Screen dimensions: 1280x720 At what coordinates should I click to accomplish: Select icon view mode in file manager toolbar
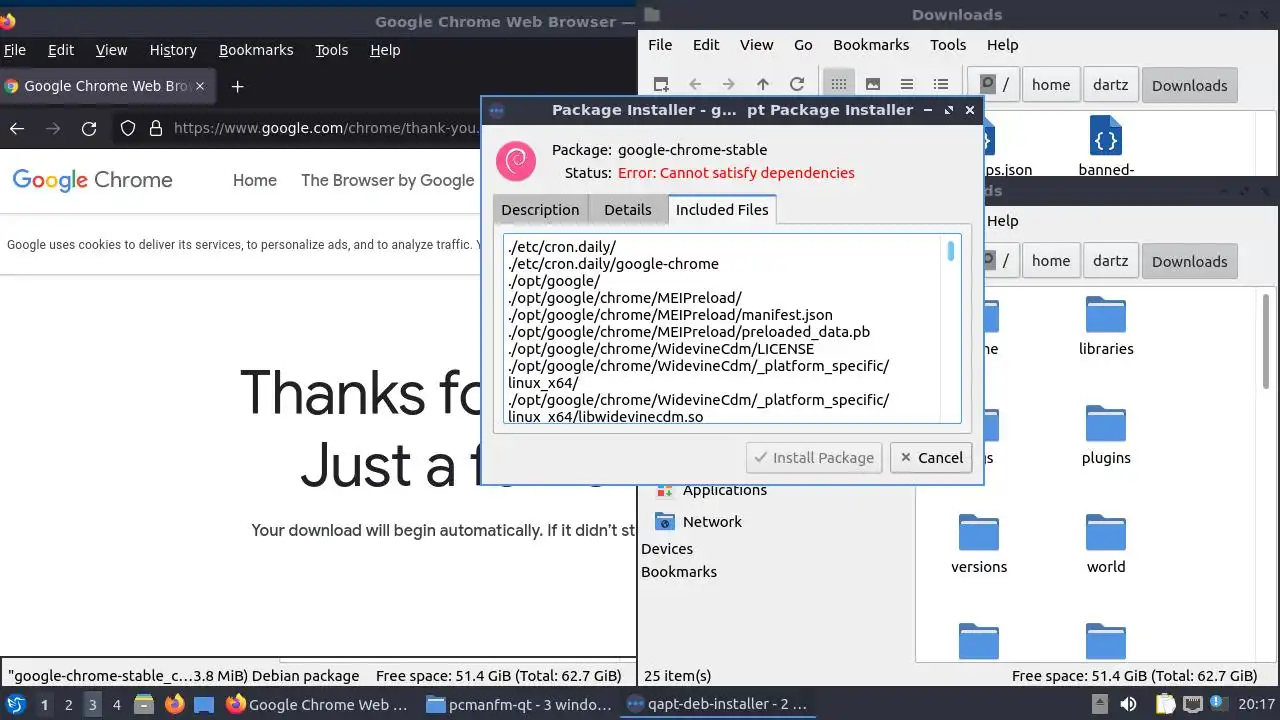click(x=839, y=85)
